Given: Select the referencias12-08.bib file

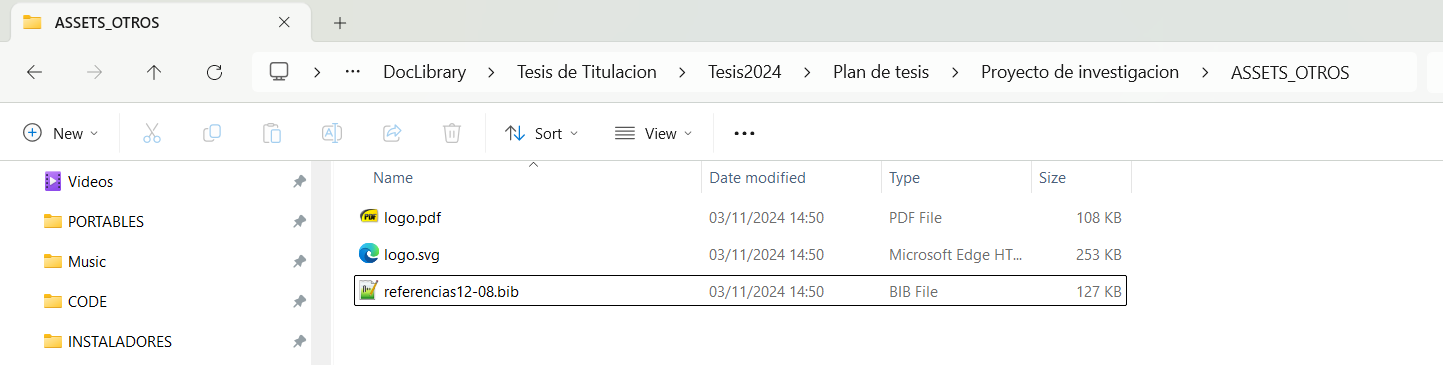Looking at the screenshot, I should pos(741,292).
